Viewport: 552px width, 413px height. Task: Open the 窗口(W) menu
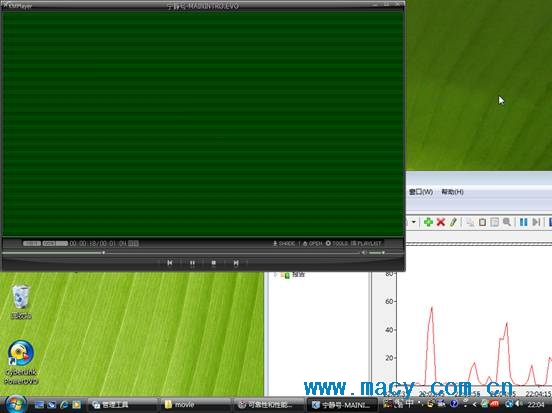(421, 192)
